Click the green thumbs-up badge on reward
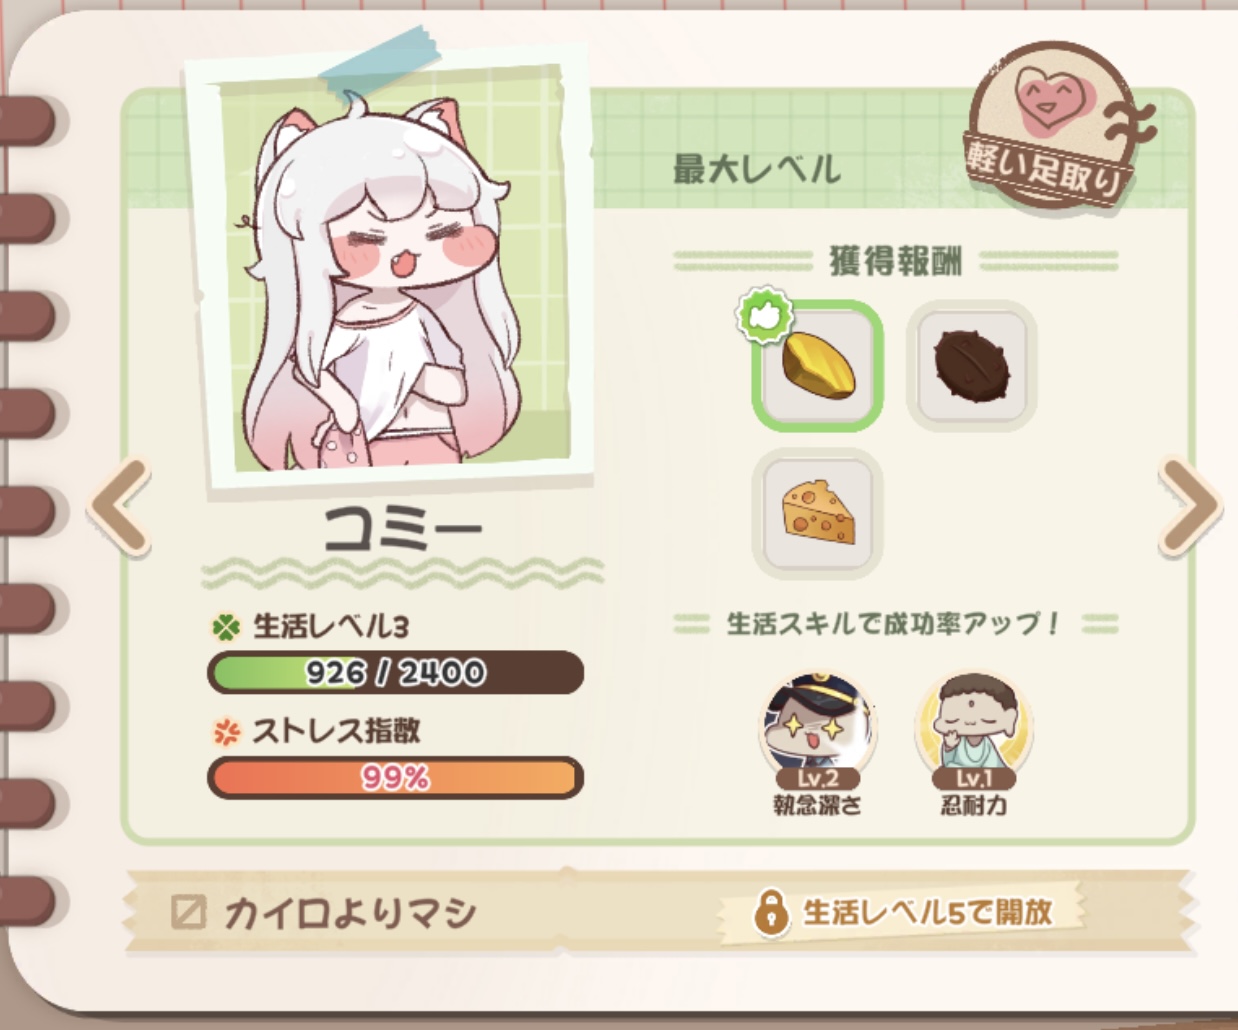This screenshot has width=1238, height=1030. (765, 315)
